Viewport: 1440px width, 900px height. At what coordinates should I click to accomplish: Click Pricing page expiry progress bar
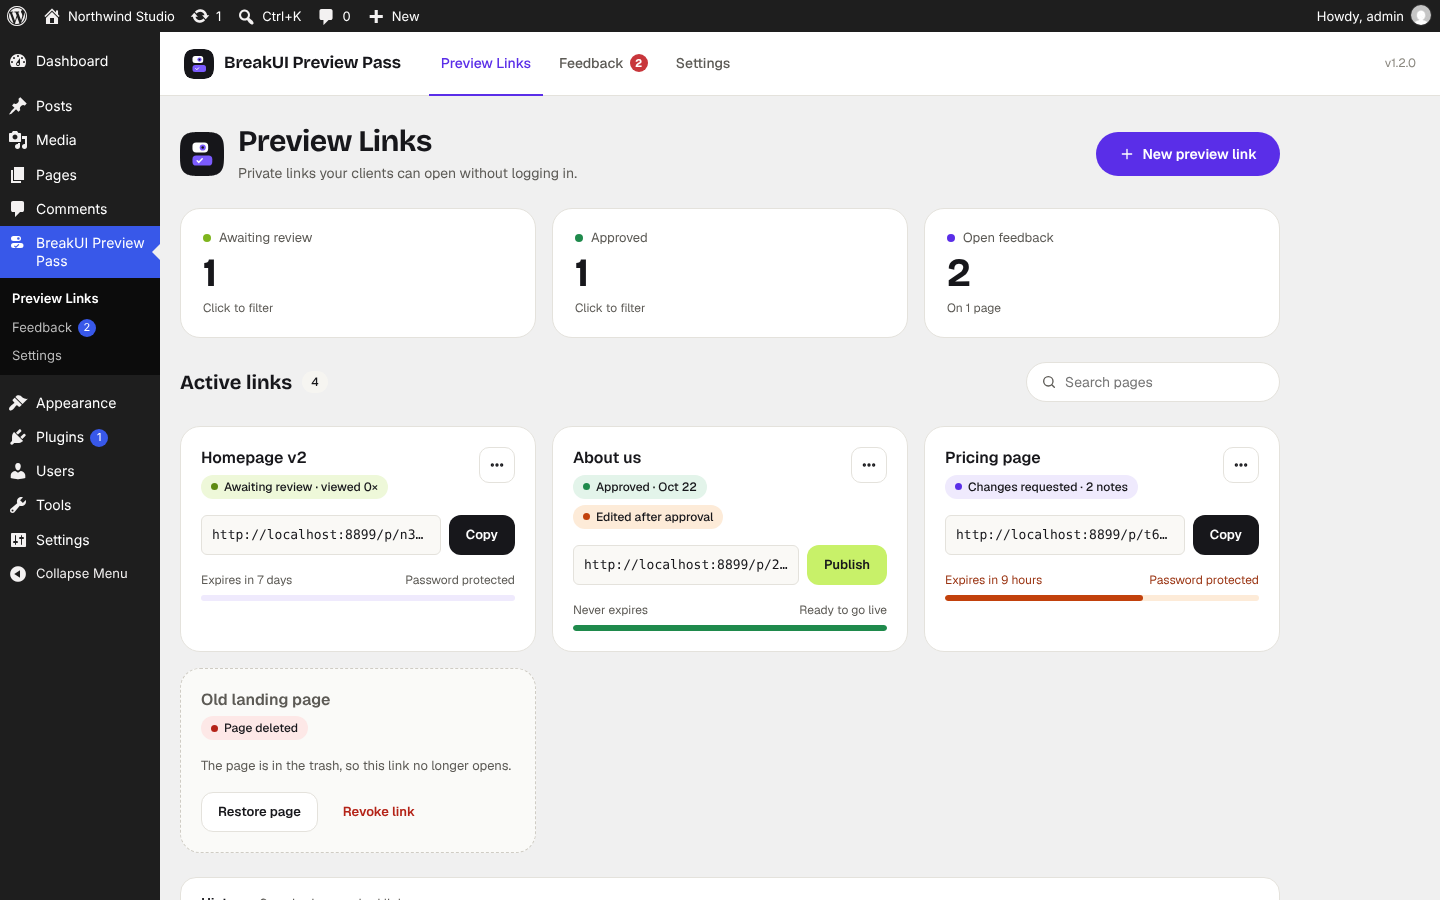(1102, 598)
